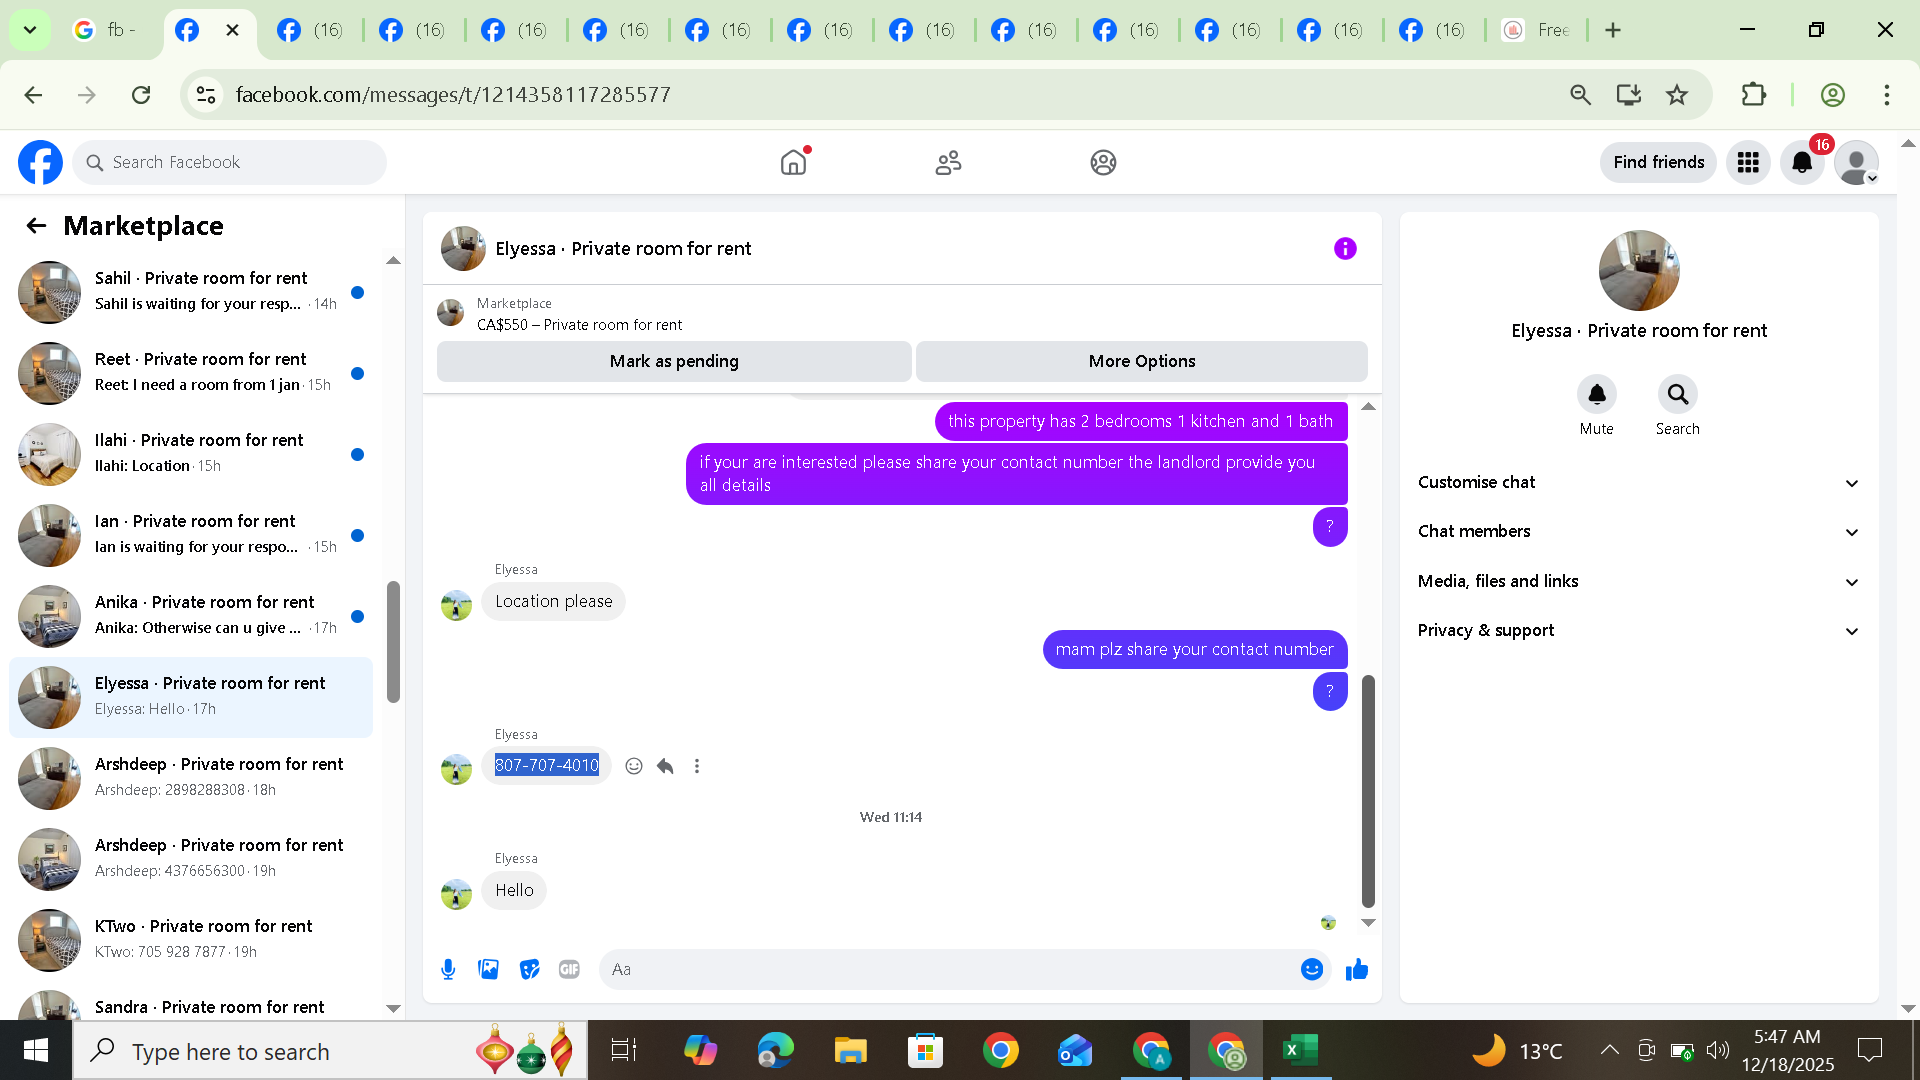Open the Facebook menu grid icon
1920x1080 pixels.
pos(1748,162)
